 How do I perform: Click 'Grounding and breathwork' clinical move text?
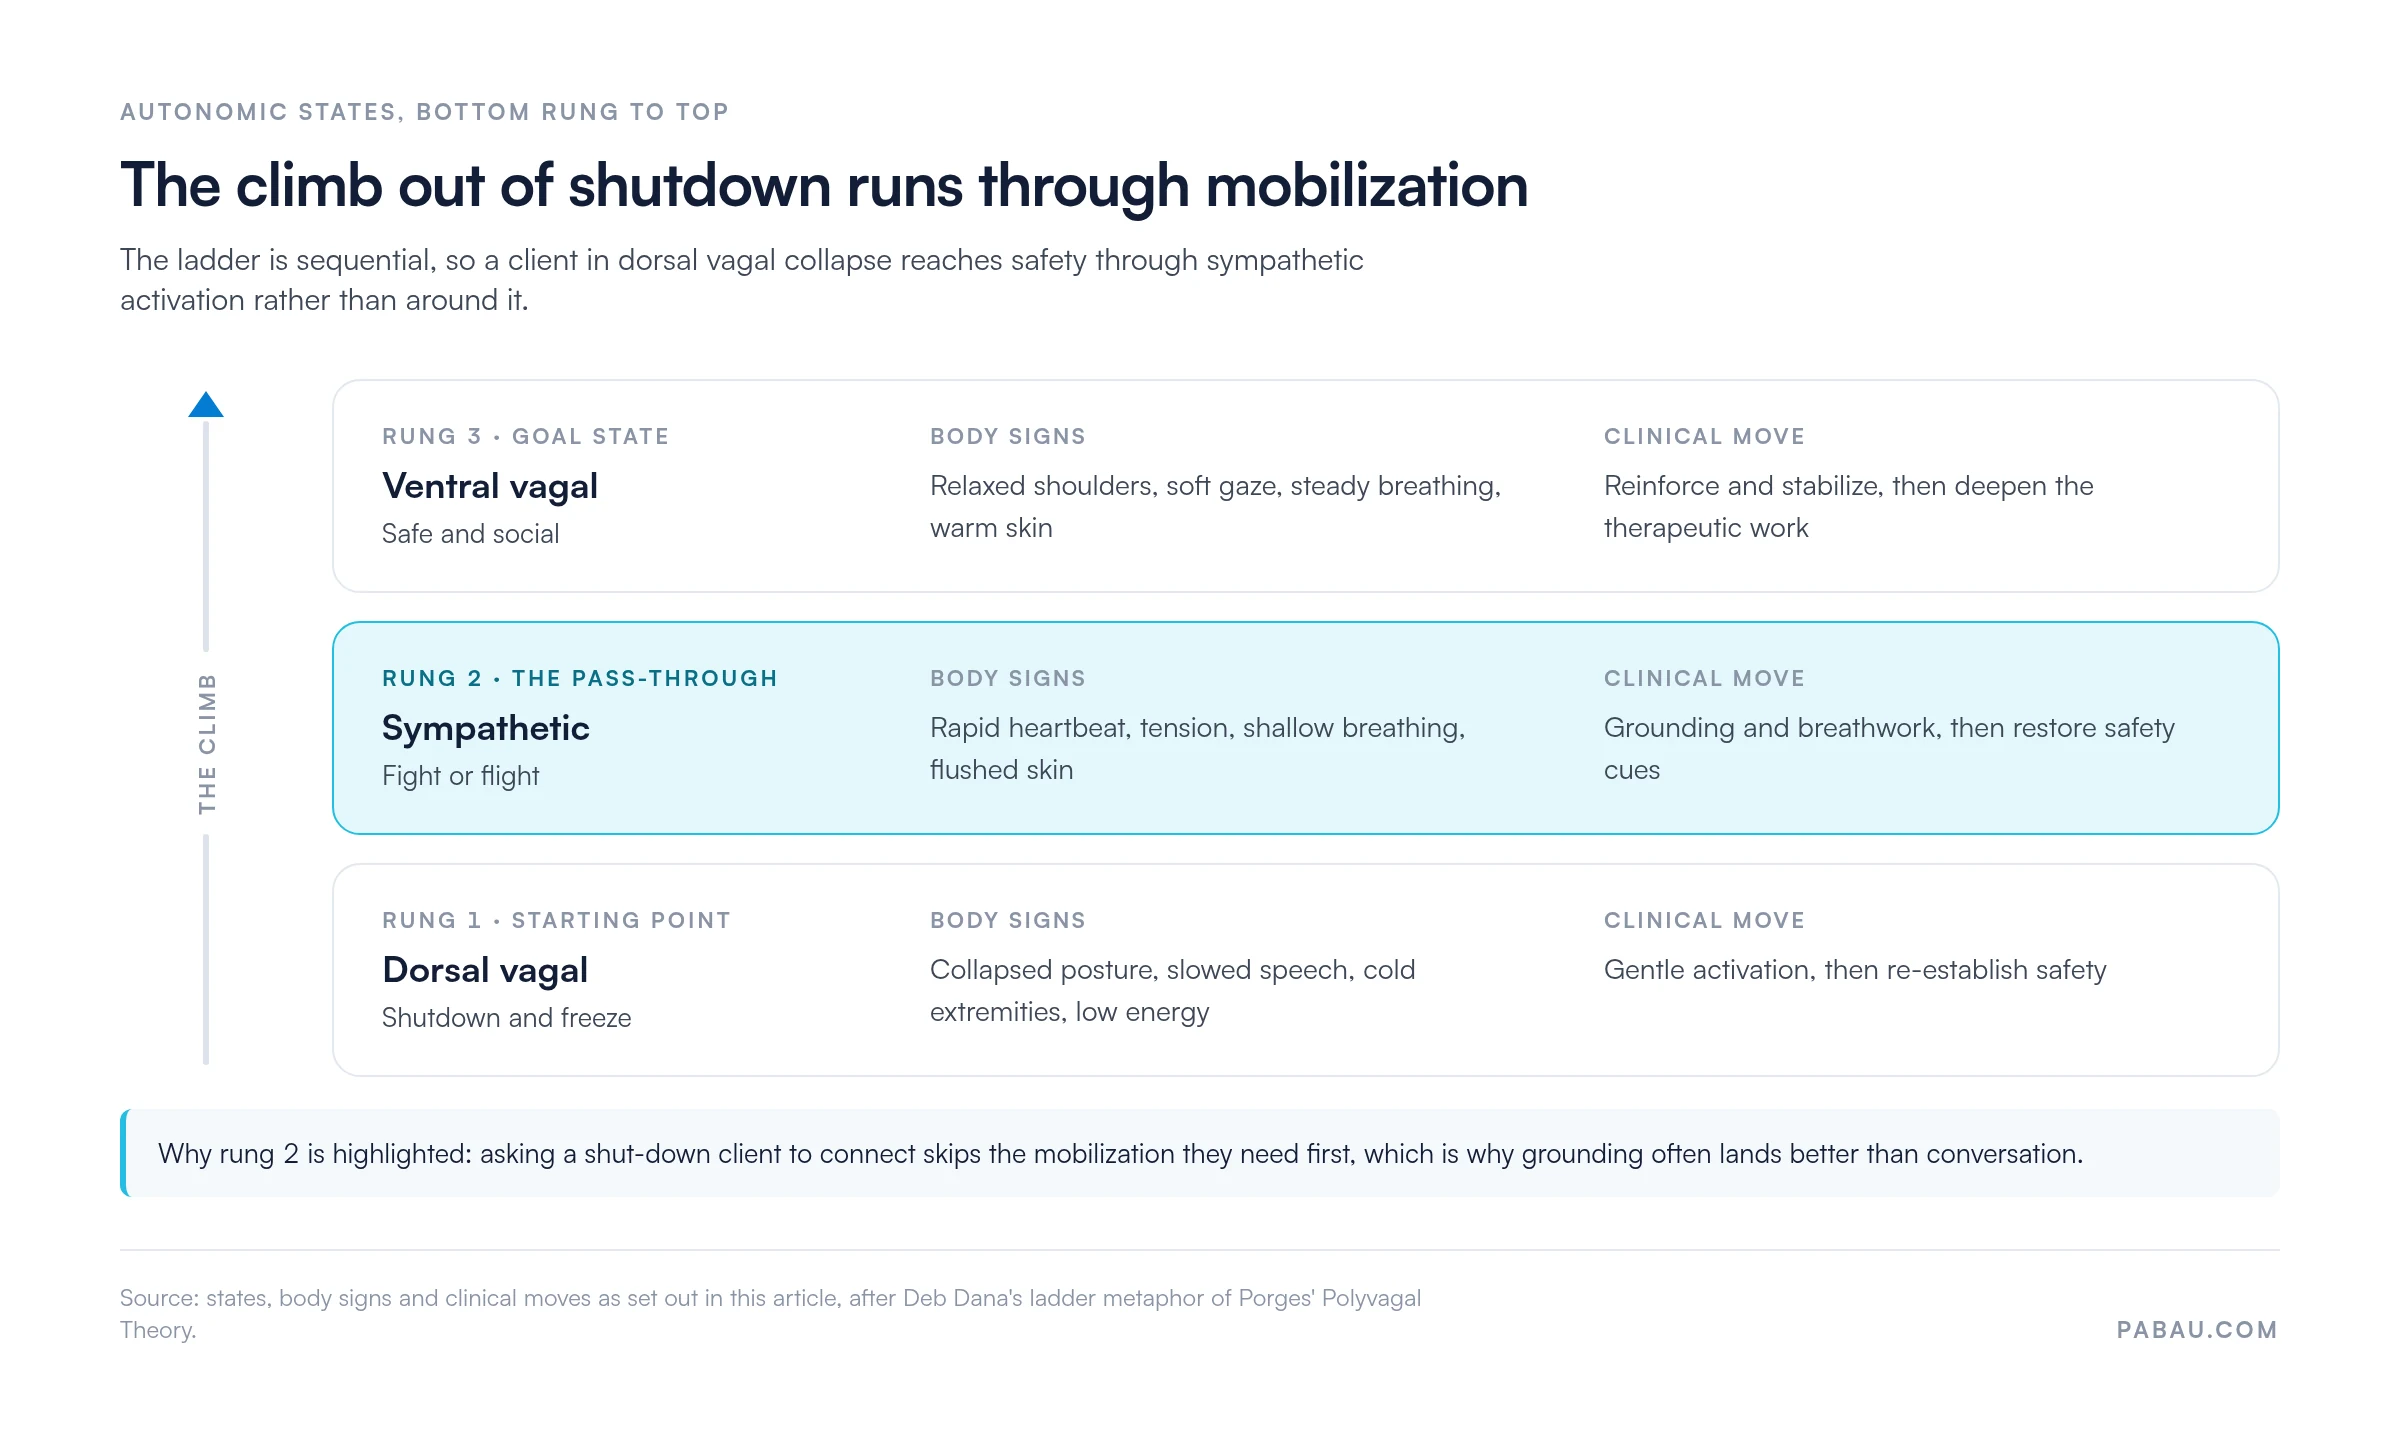pyautogui.click(x=1889, y=749)
